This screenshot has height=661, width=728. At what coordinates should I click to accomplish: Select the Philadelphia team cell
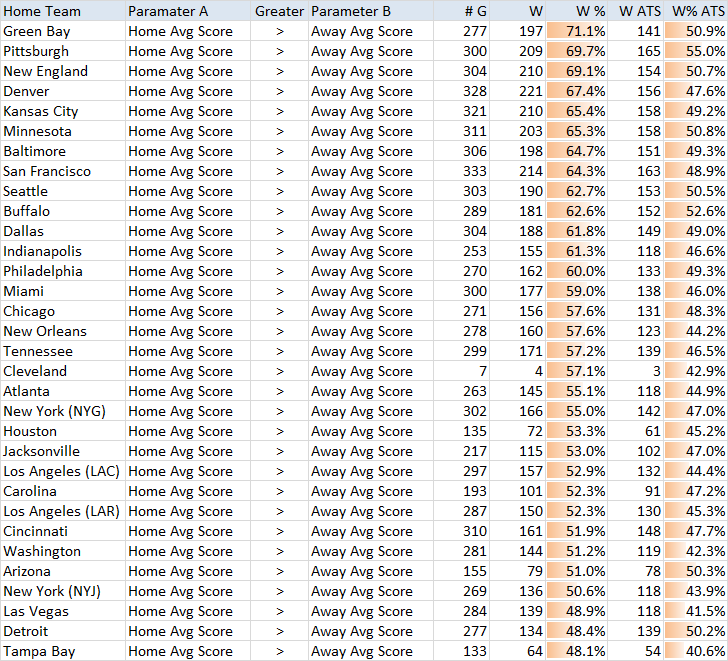coord(63,271)
